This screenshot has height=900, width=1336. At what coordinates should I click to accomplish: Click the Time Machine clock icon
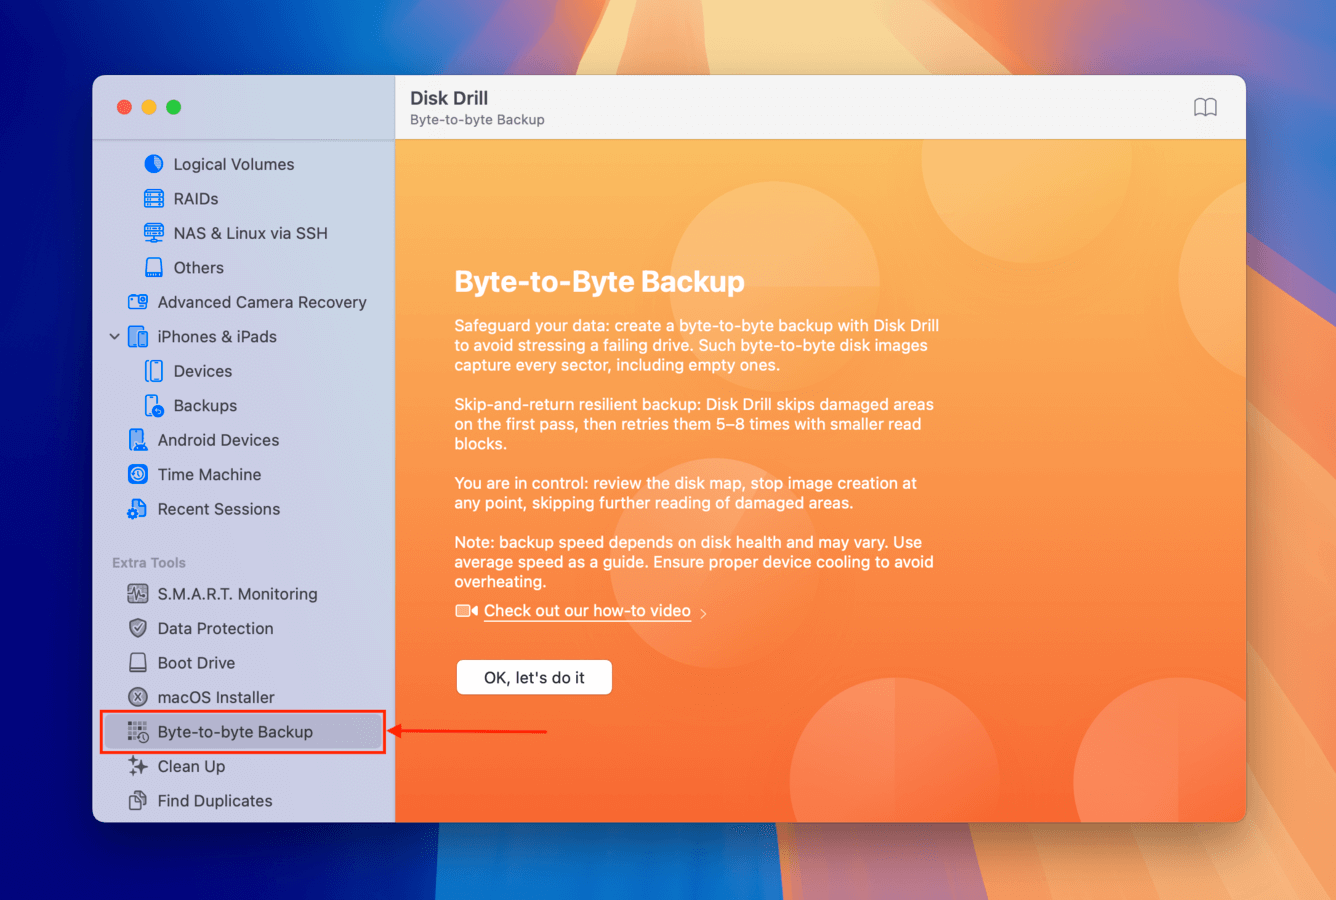138,474
